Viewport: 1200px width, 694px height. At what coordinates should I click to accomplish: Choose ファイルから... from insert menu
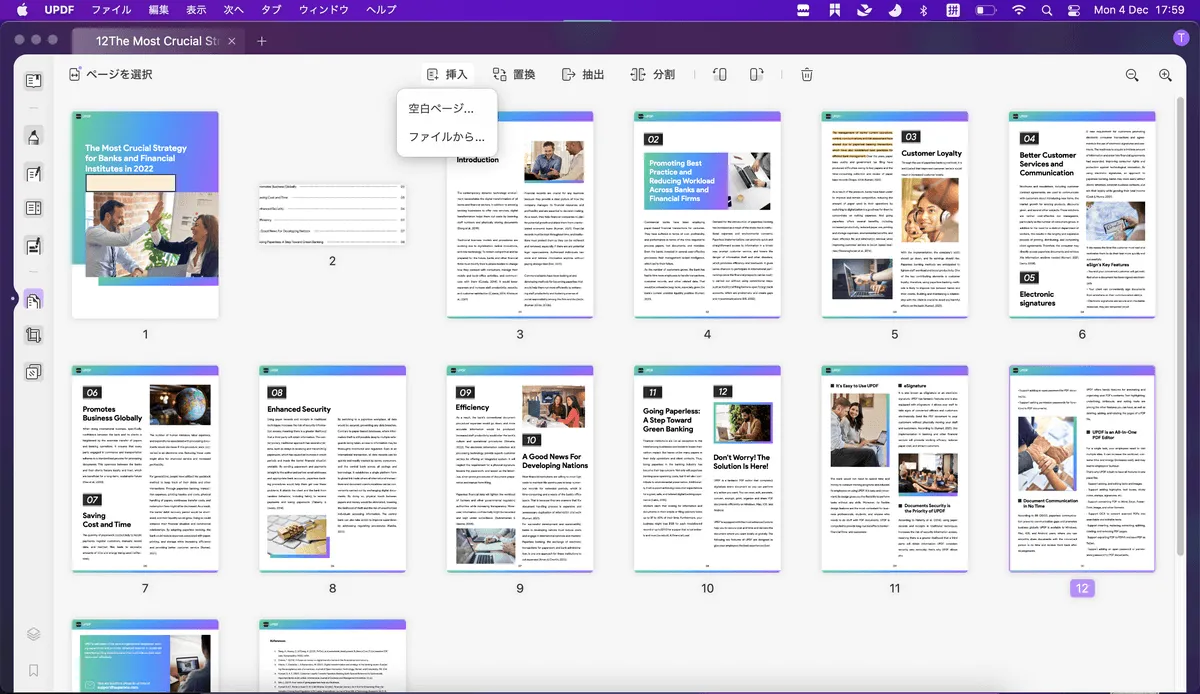pos(446,137)
